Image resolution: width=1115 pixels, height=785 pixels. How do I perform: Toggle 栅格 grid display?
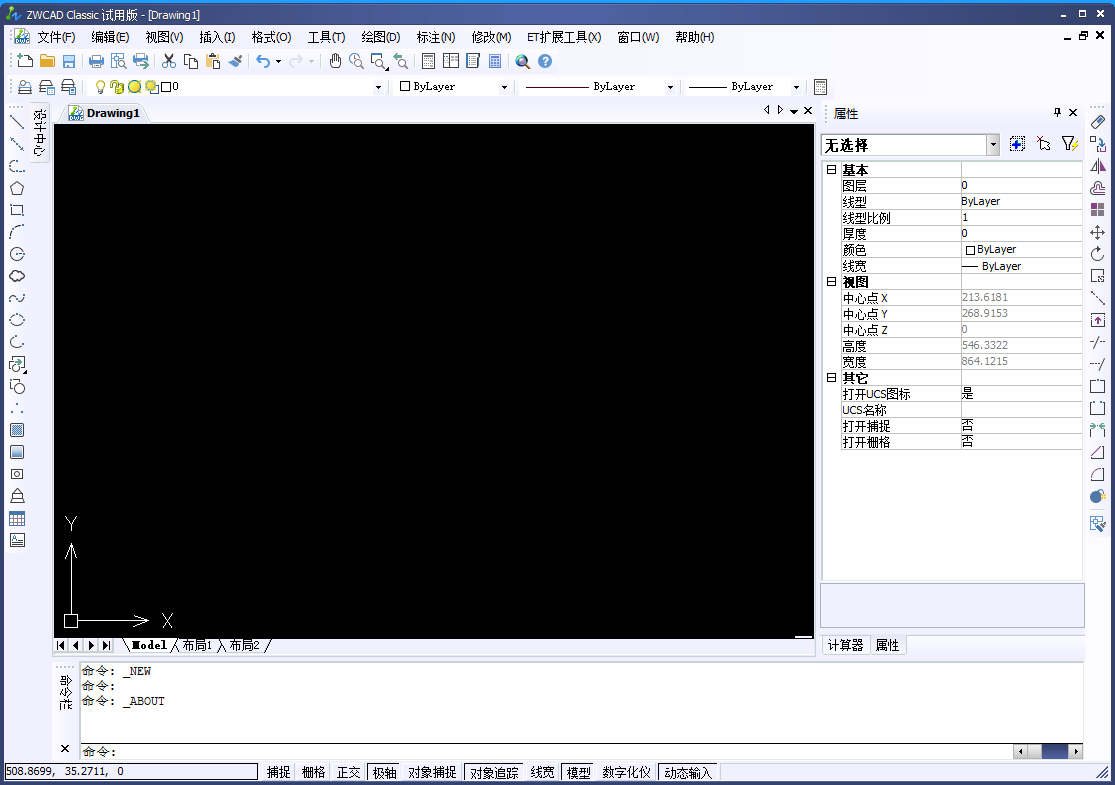[313, 771]
